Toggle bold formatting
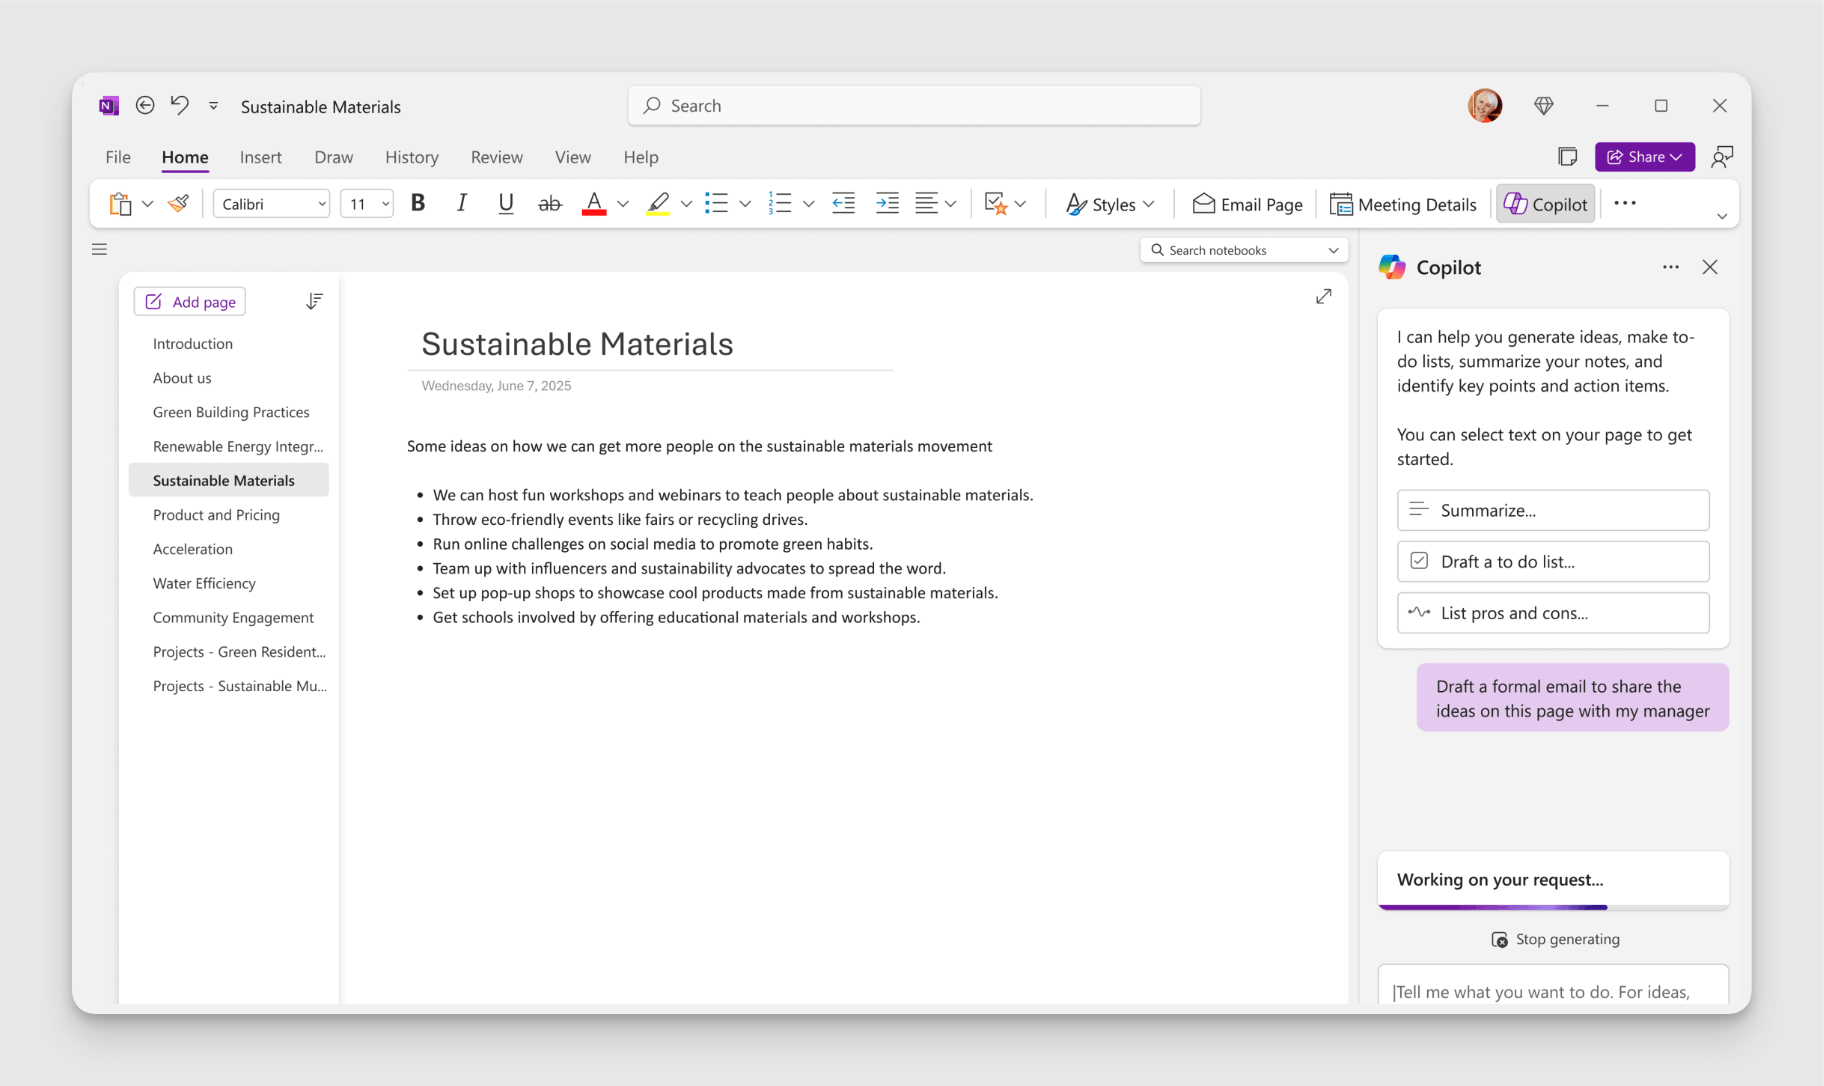This screenshot has width=1824, height=1086. point(418,203)
